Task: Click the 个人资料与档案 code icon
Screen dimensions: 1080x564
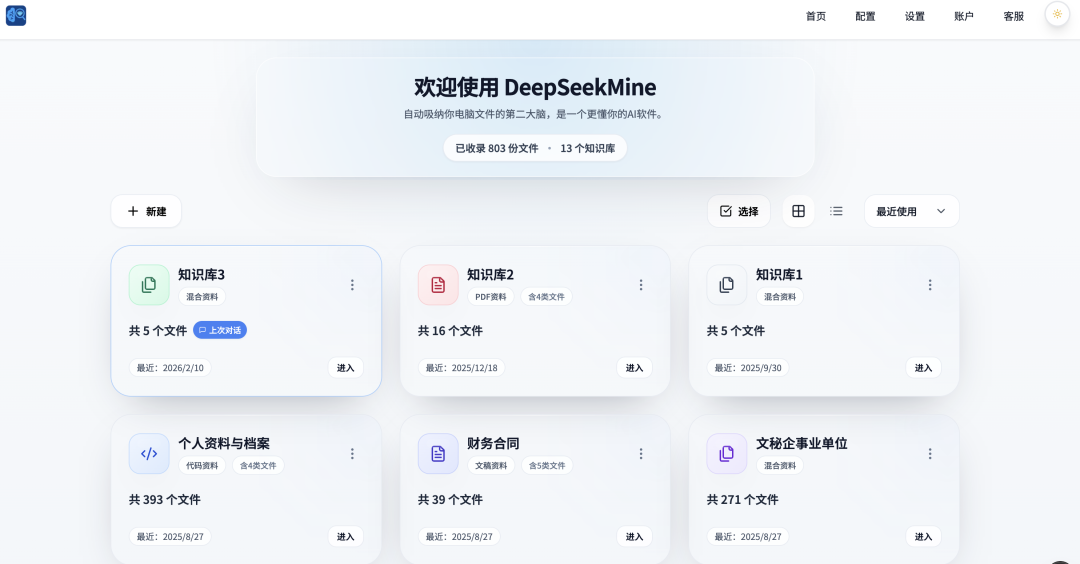Action: (x=149, y=454)
